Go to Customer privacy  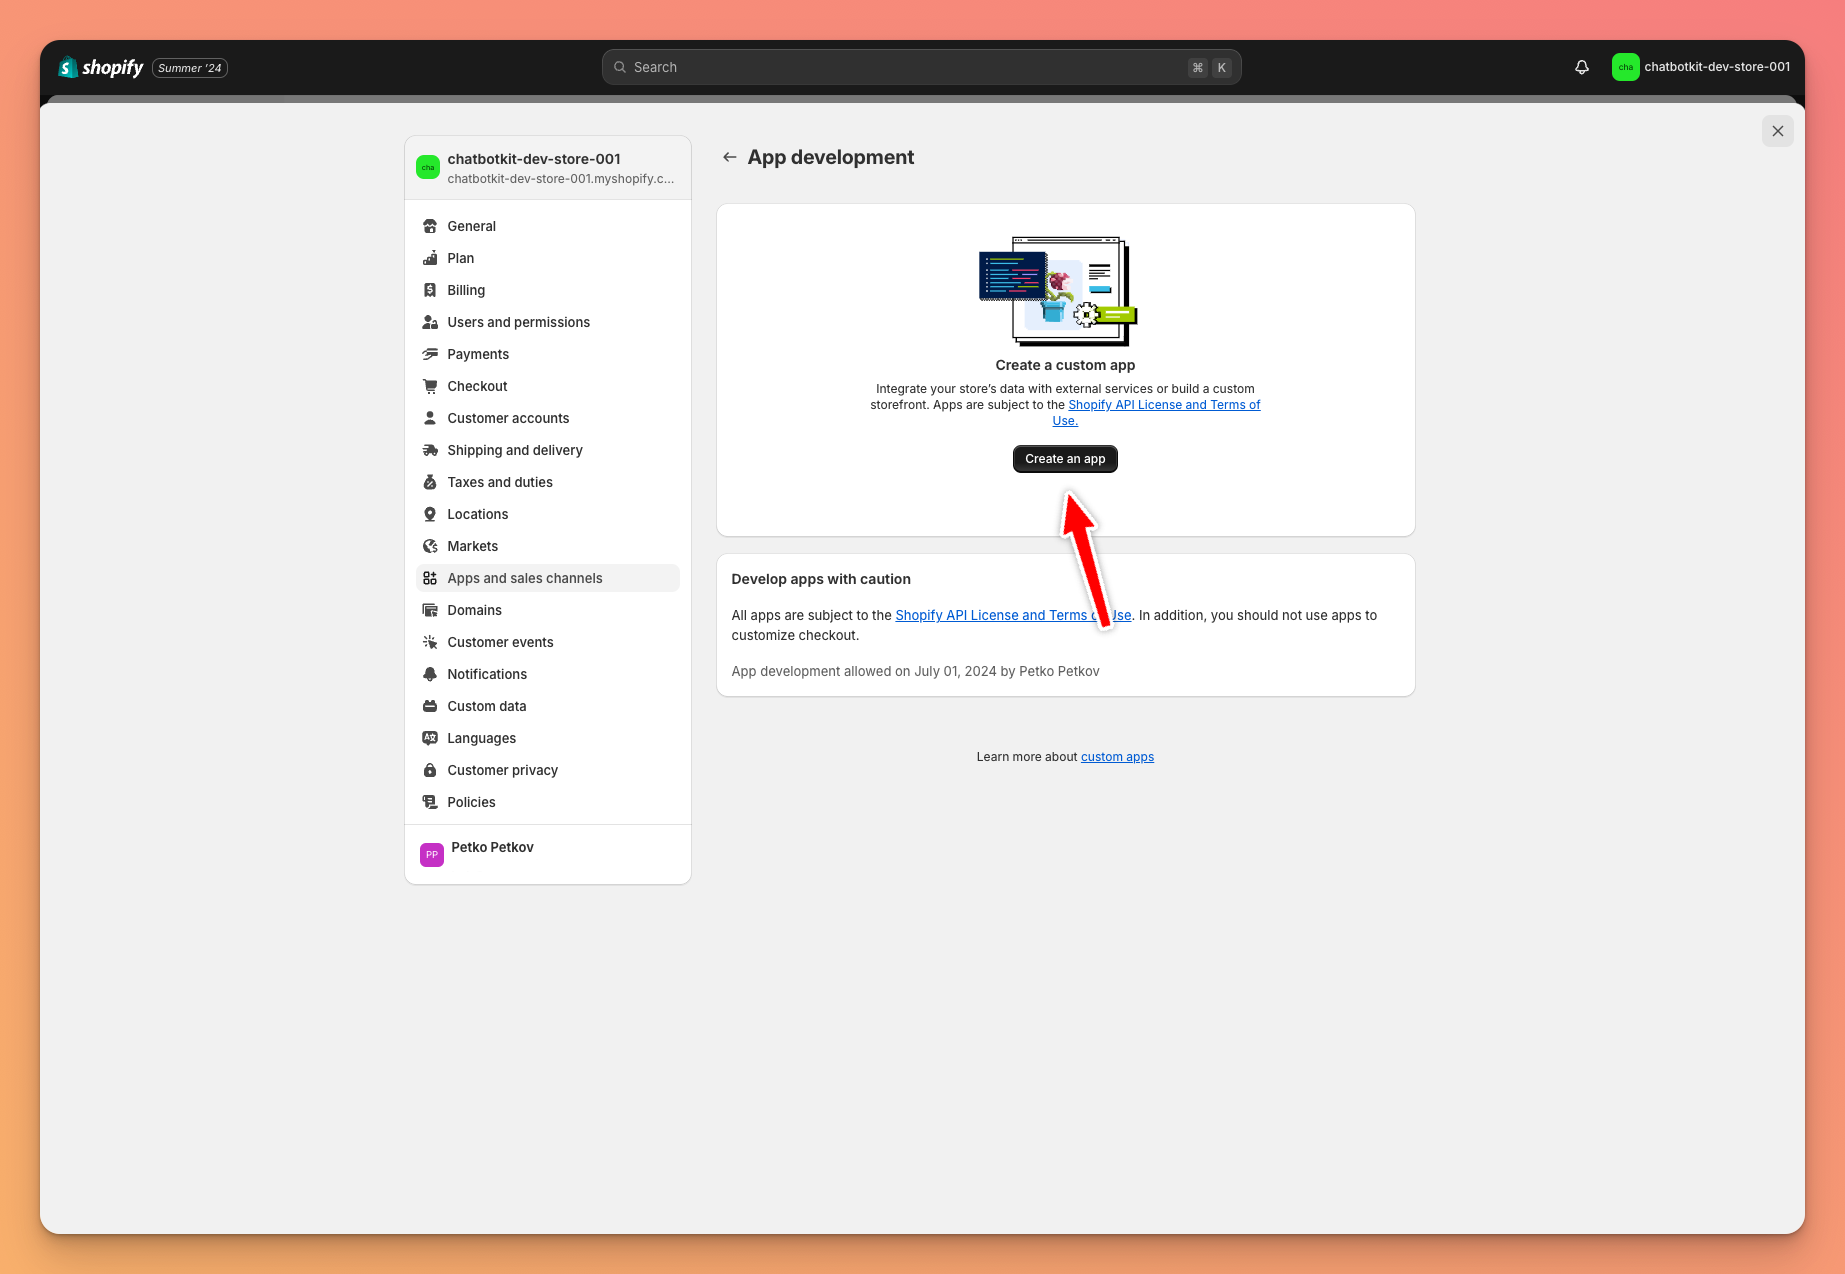[x=547, y=770]
